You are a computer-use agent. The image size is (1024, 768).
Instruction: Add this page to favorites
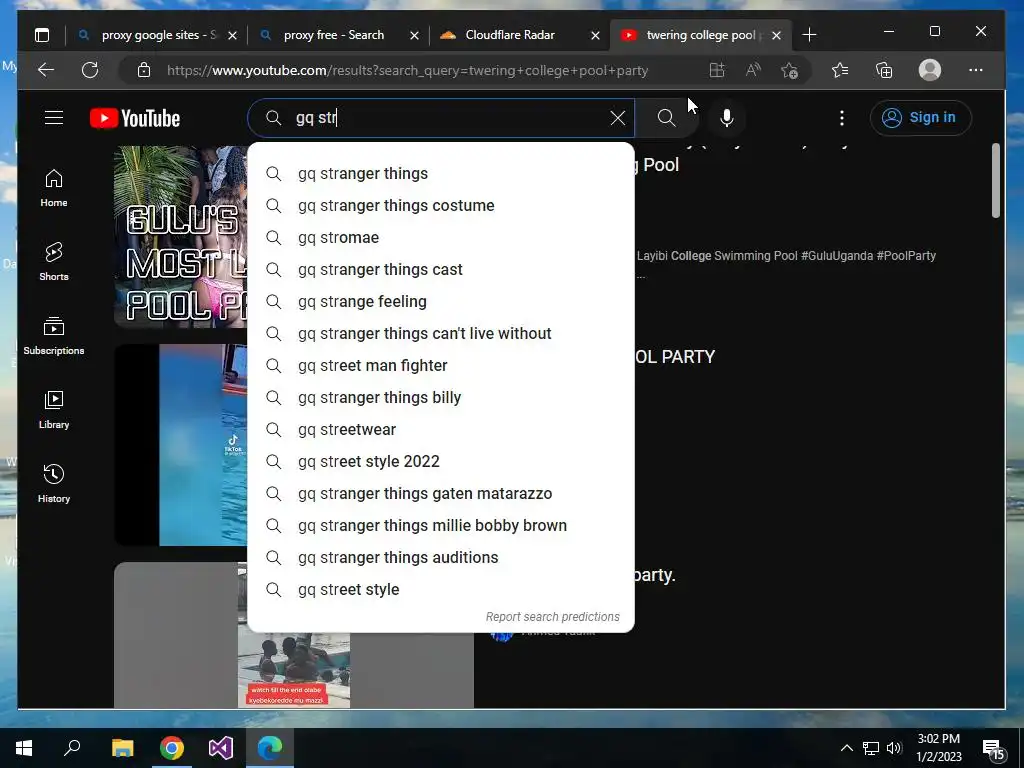(790, 70)
